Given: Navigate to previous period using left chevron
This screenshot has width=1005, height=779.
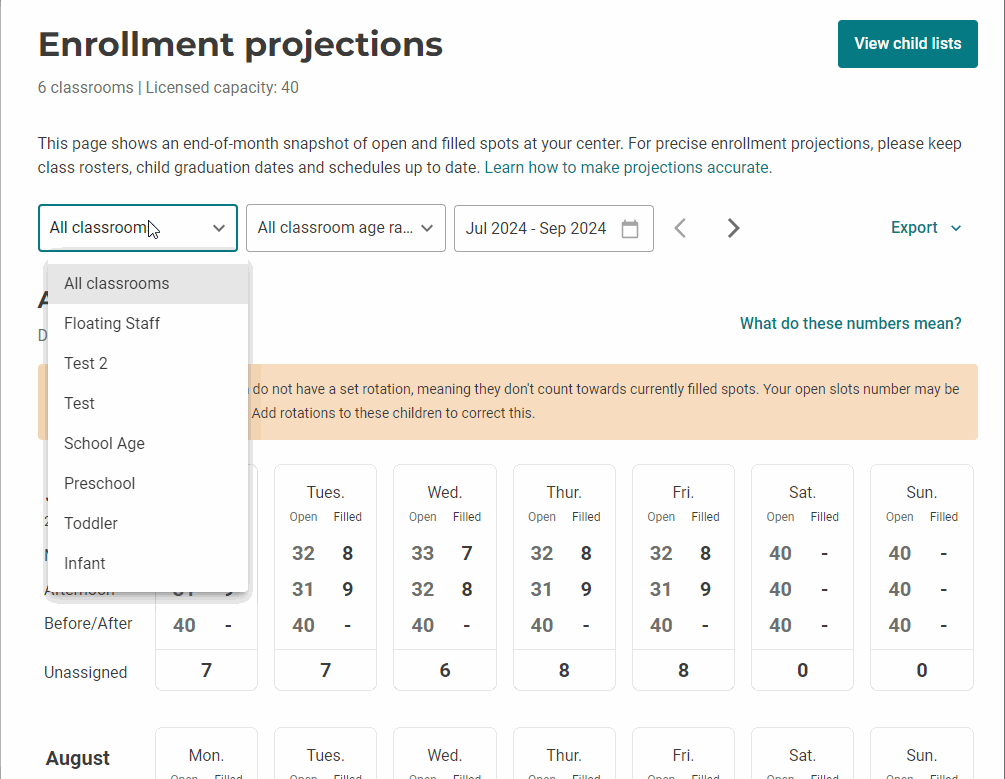Looking at the screenshot, I should [680, 227].
